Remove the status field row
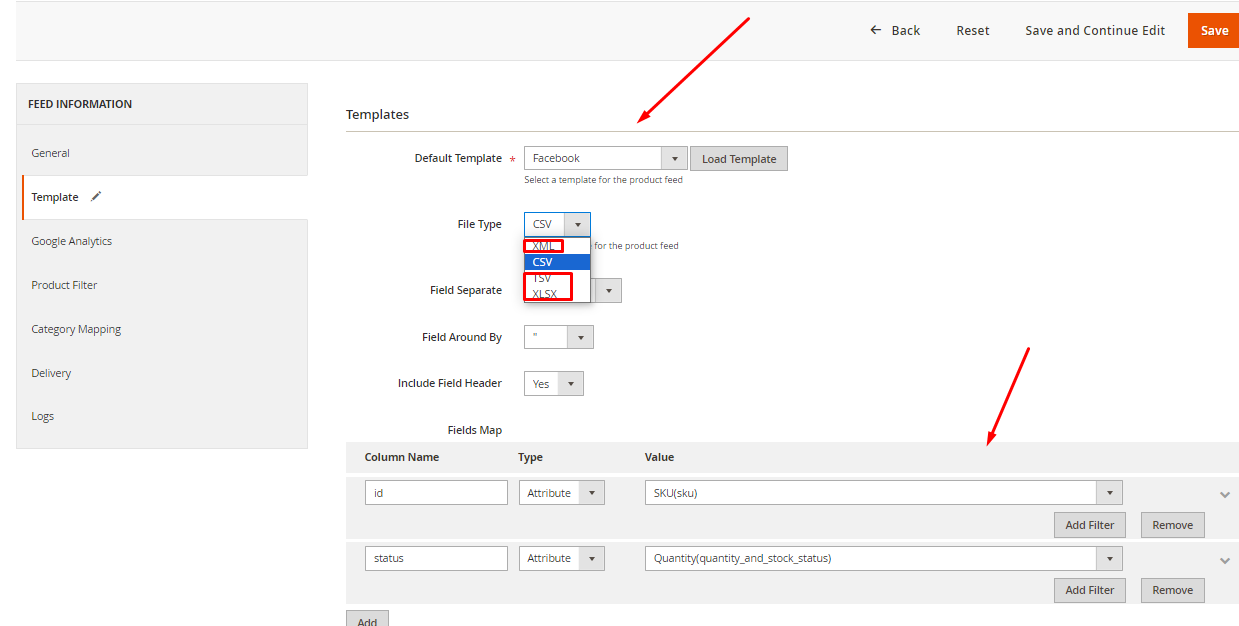Screen dimensions: 1239x626 point(1172,590)
